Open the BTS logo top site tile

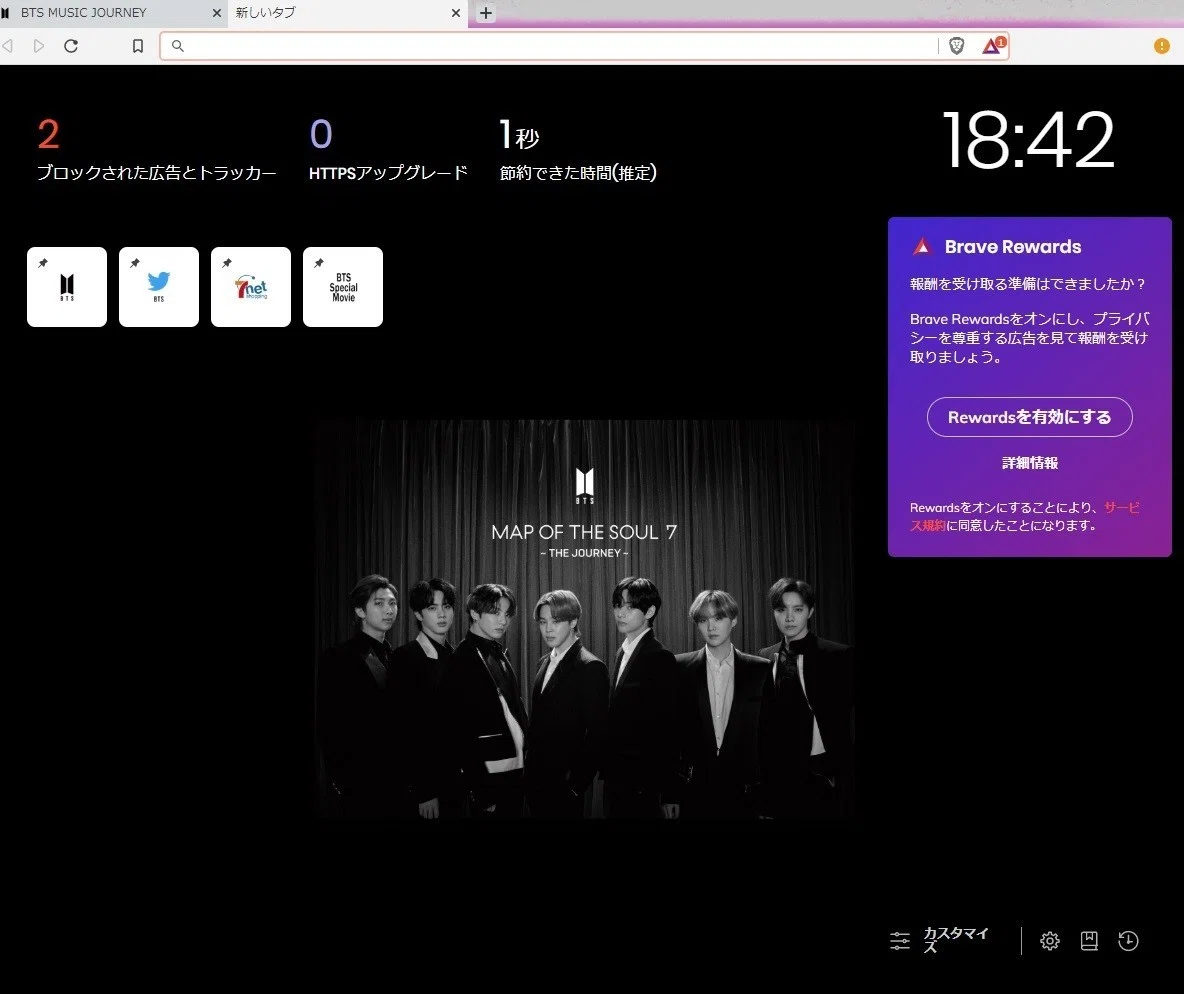point(66,287)
